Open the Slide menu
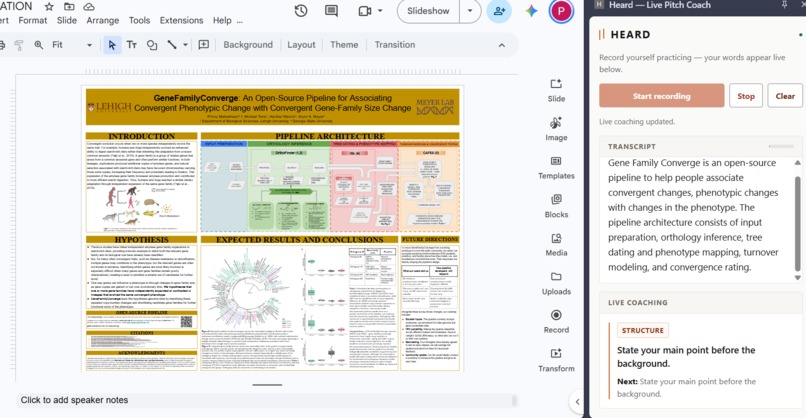Image resolution: width=806 pixels, height=418 pixels. point(67,20)
